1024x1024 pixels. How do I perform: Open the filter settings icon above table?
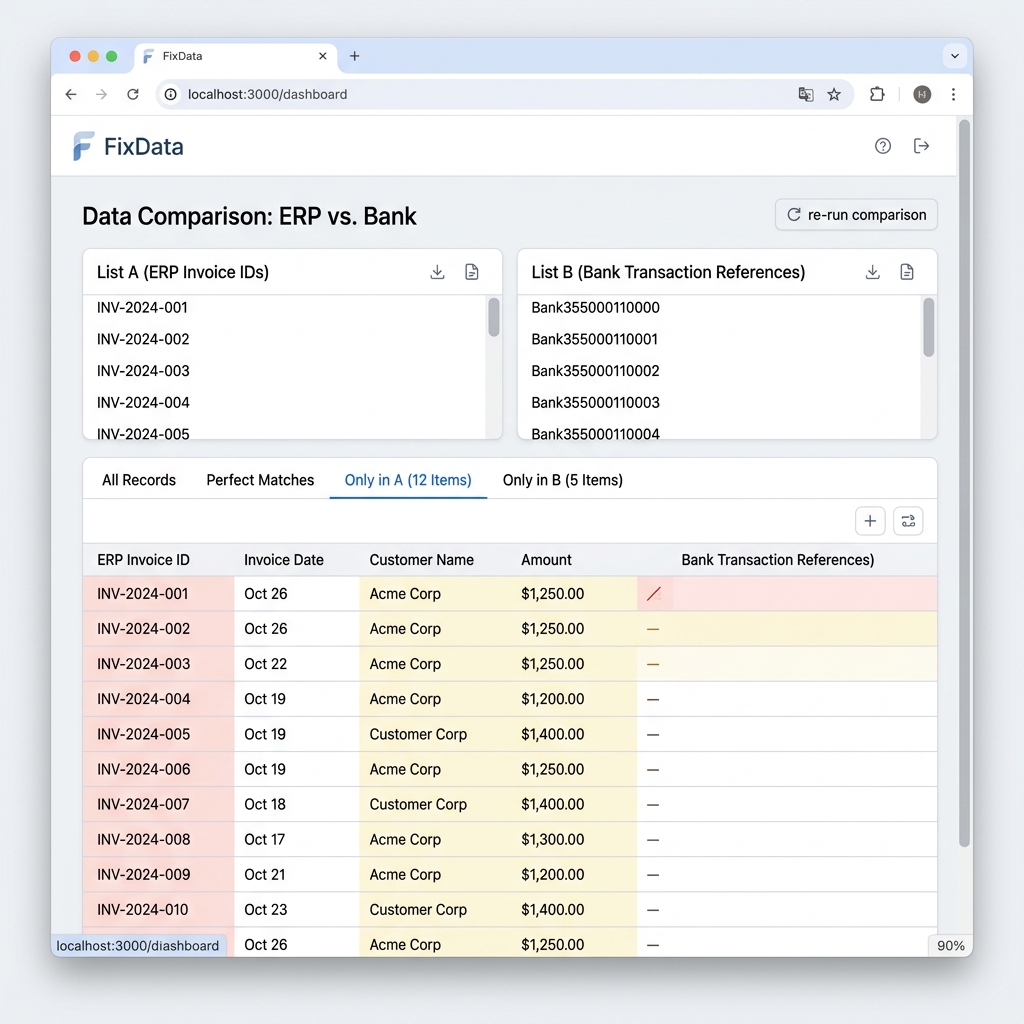tap(908, 521)
